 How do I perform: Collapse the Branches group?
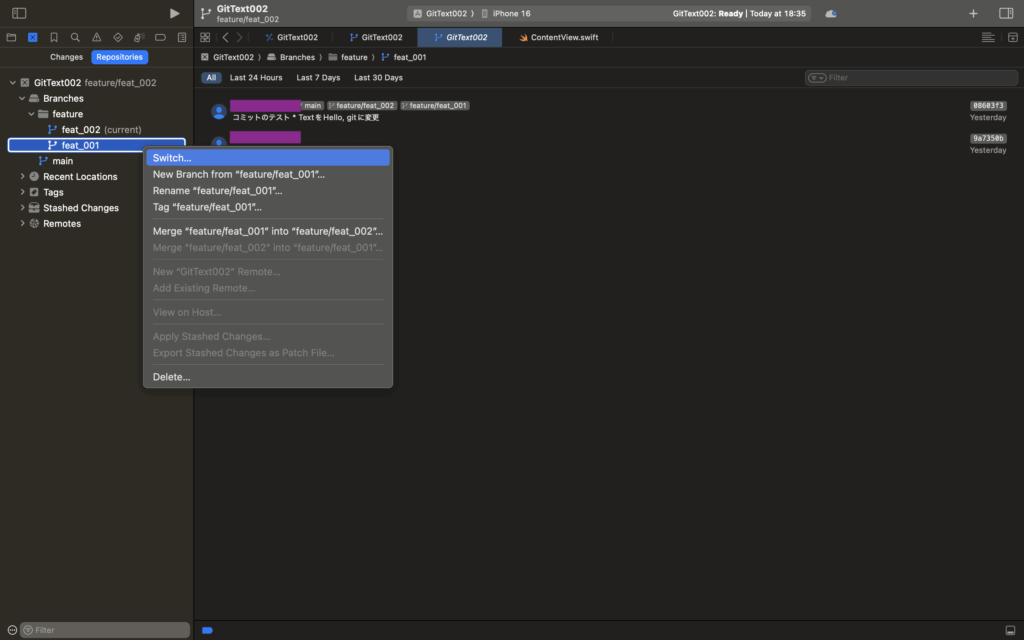22,99
